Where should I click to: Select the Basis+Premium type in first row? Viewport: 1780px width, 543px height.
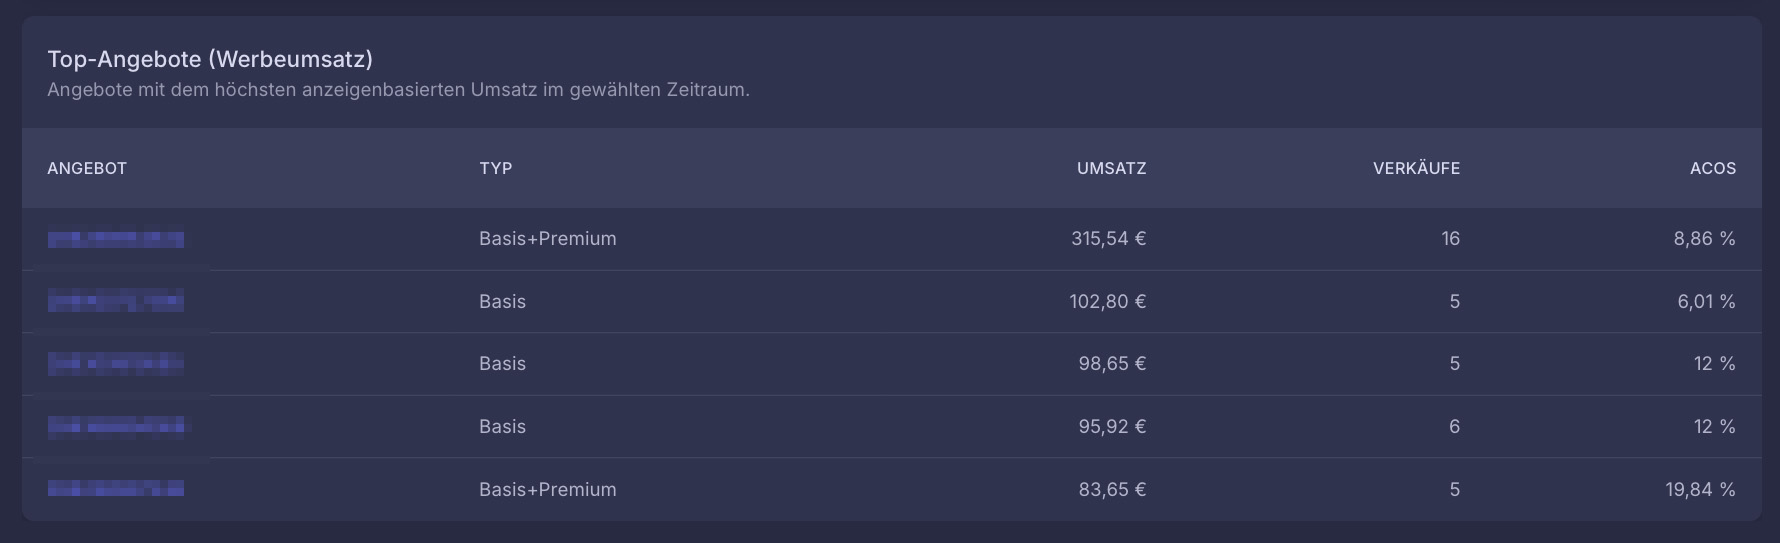(x=548, y=239)
